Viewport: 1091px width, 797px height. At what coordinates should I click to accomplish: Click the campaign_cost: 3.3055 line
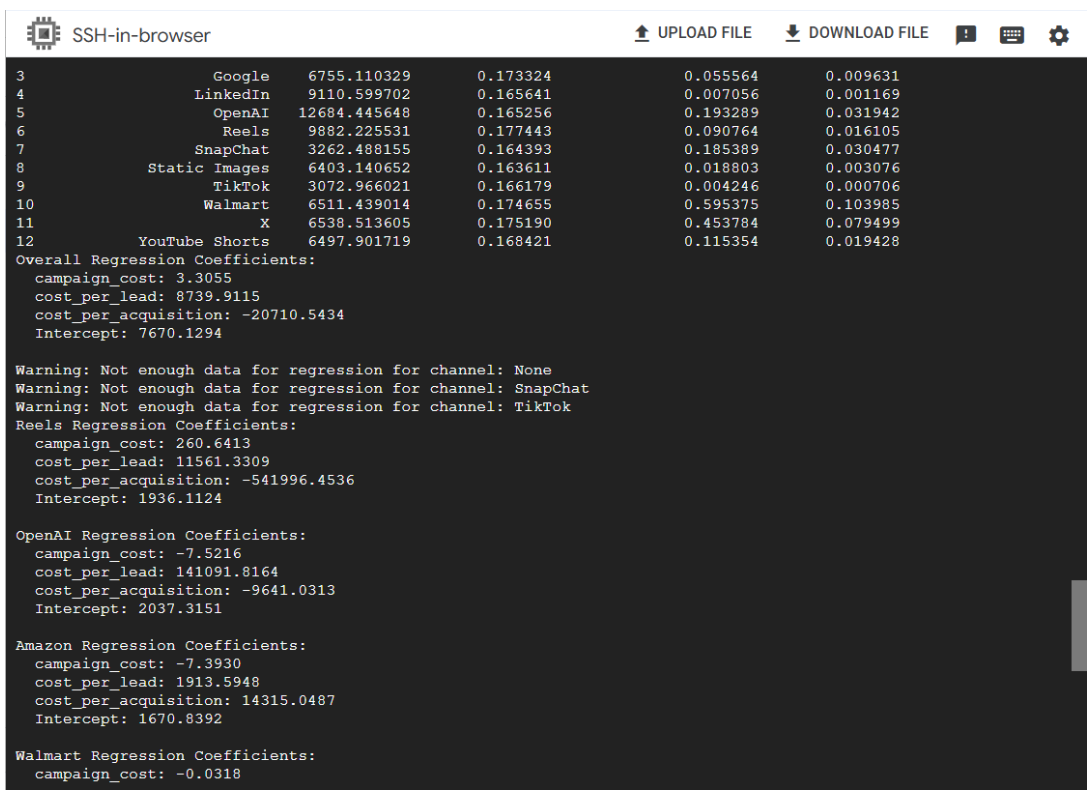133,278
